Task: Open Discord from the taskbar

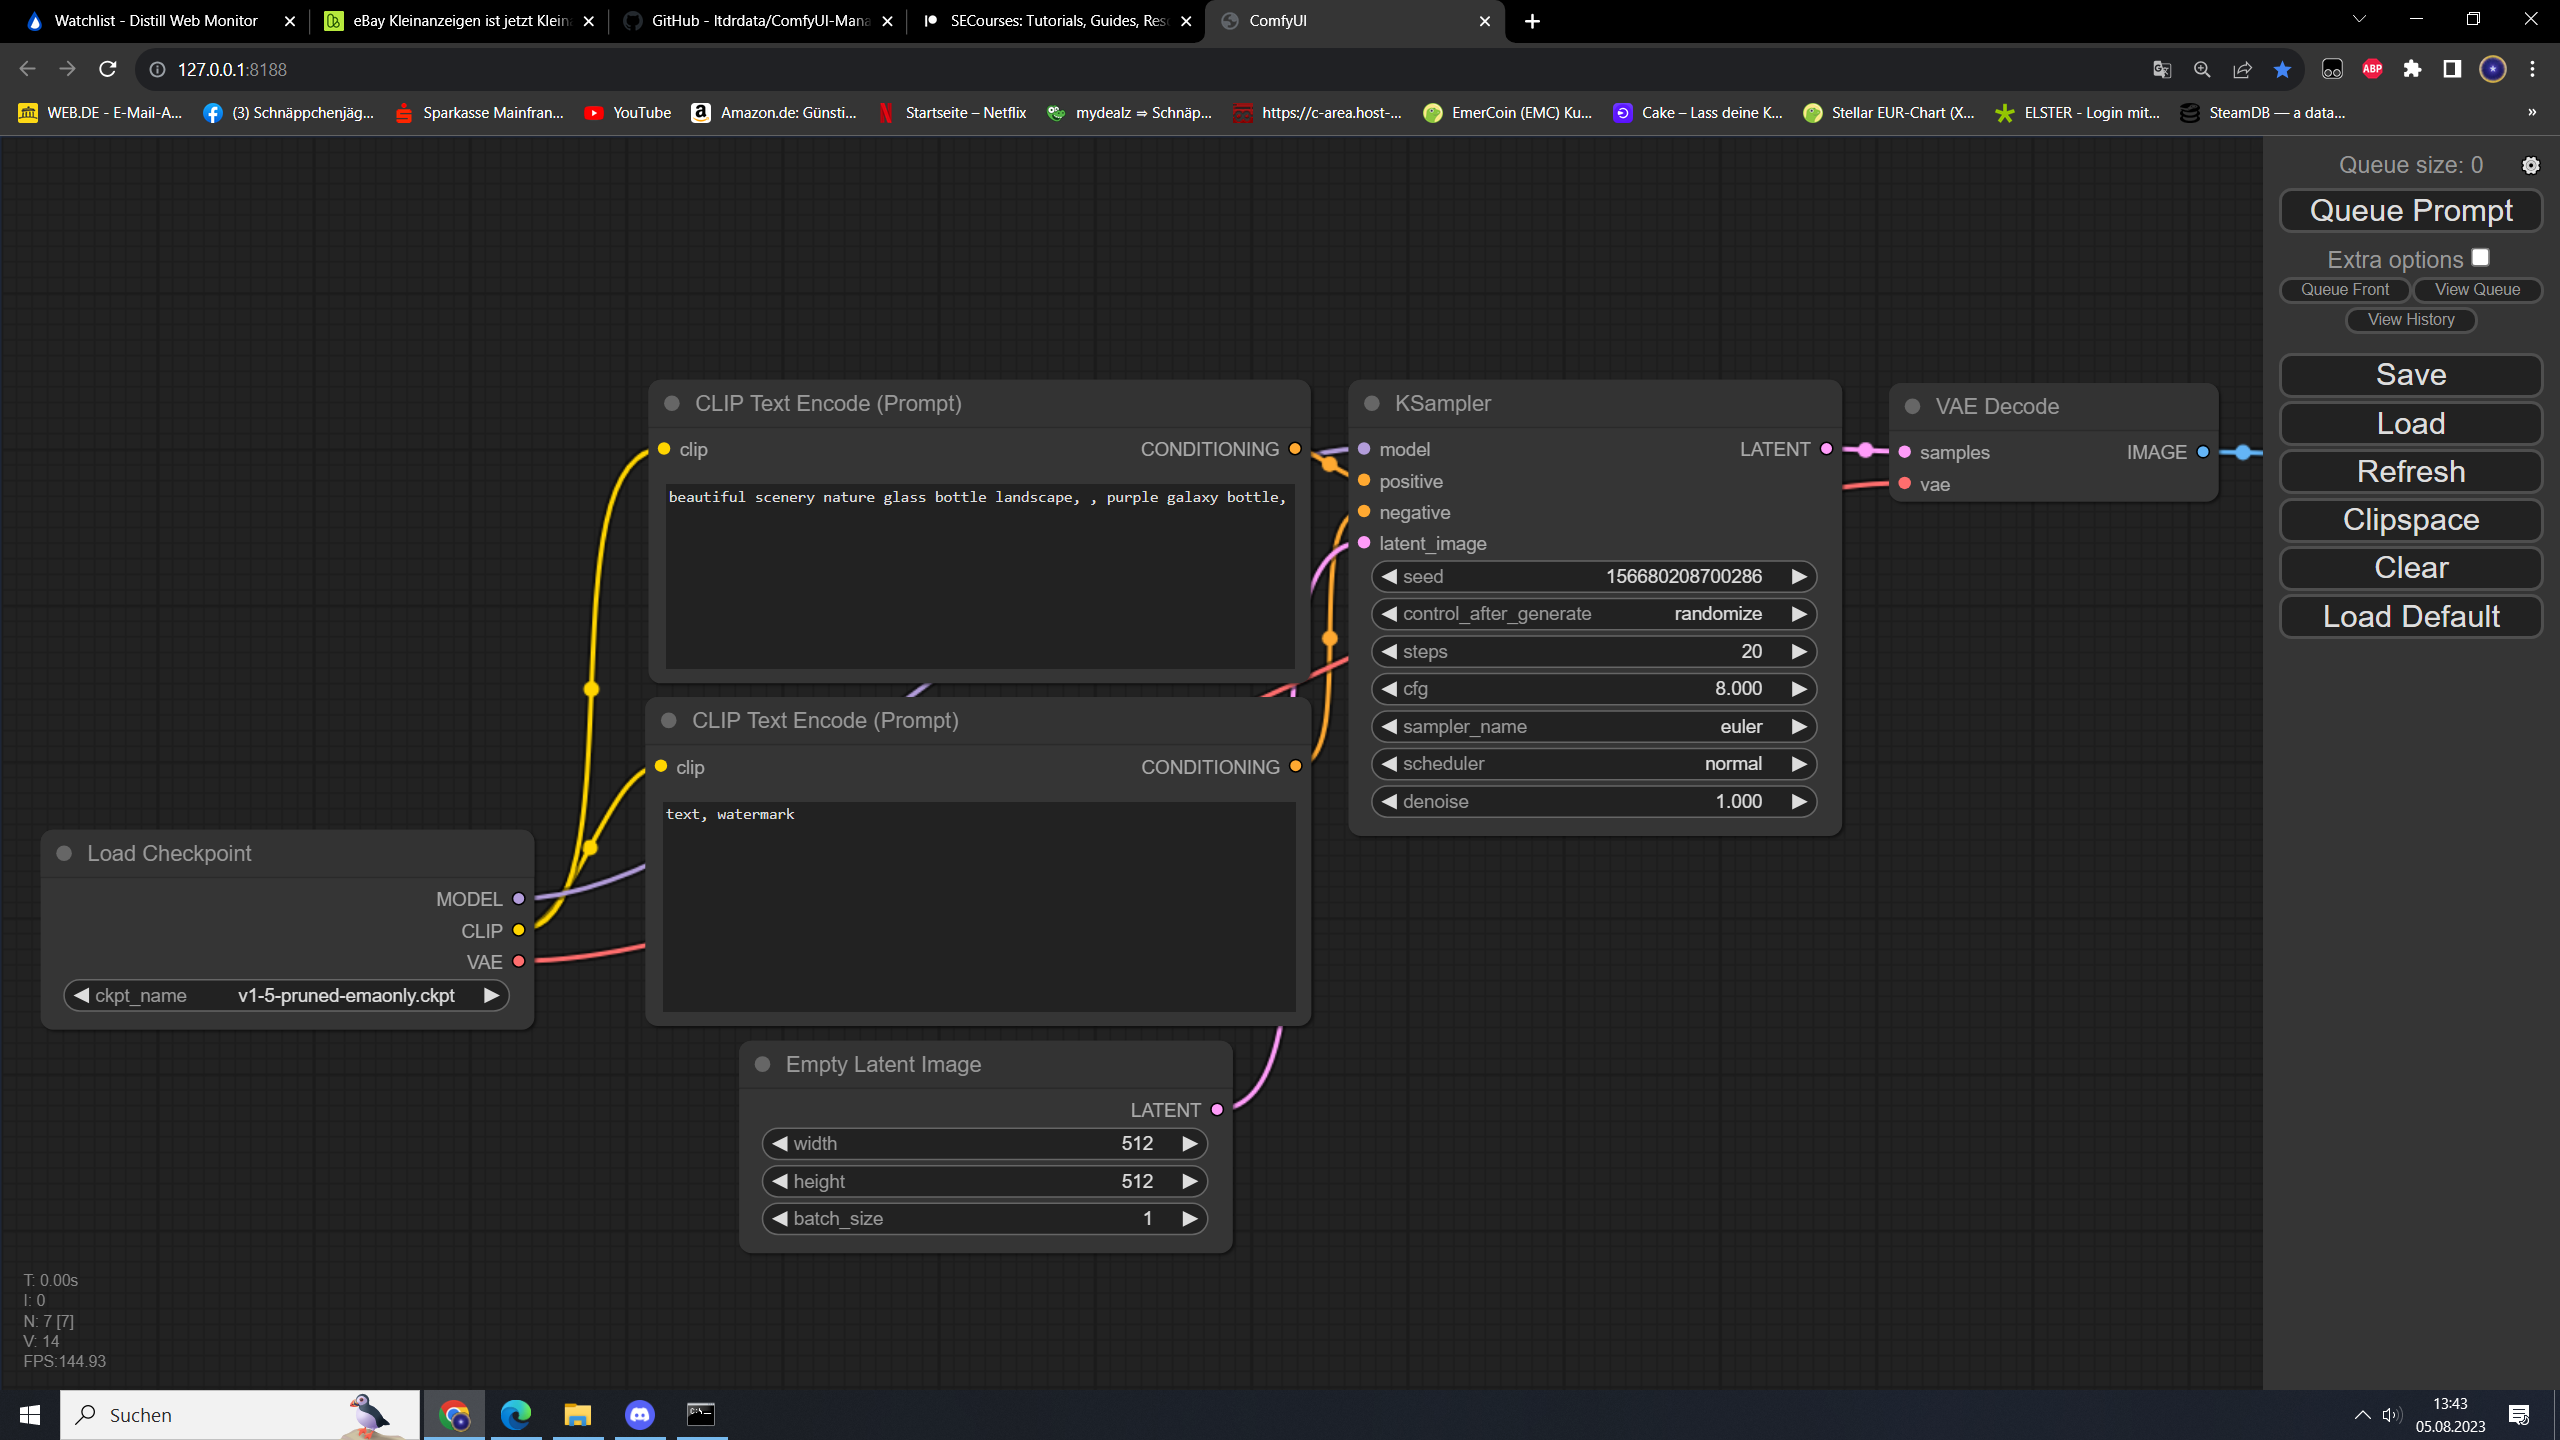Action: (x=640, y=1414)
